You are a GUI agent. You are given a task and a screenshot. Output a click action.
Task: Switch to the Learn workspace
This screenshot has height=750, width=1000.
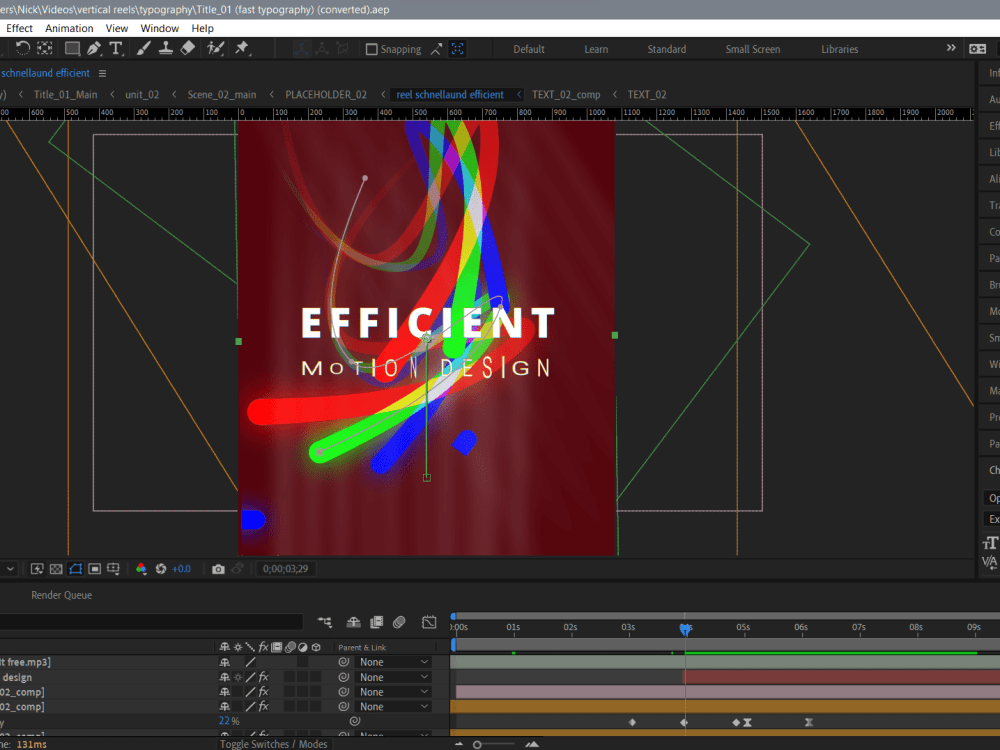[x=596, y=49]
